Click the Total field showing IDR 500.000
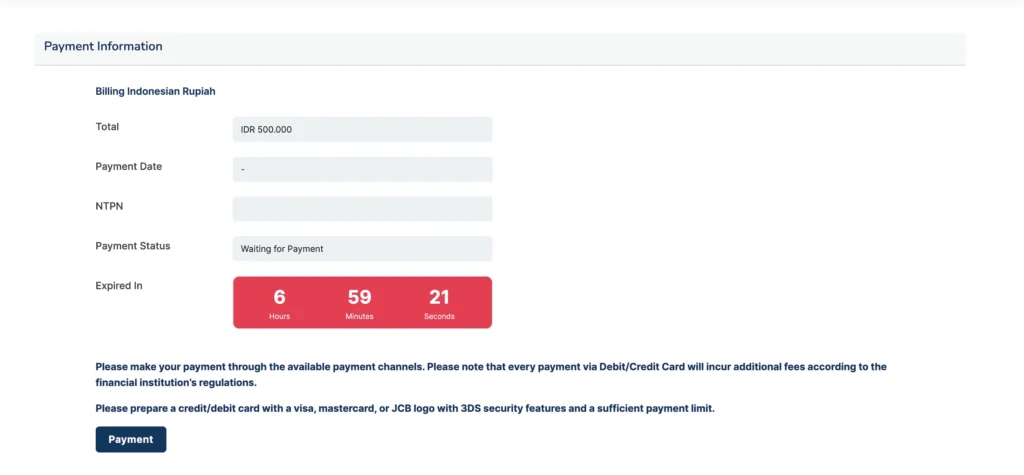This screenshot has height=475, width=1024. pos(362,129)
